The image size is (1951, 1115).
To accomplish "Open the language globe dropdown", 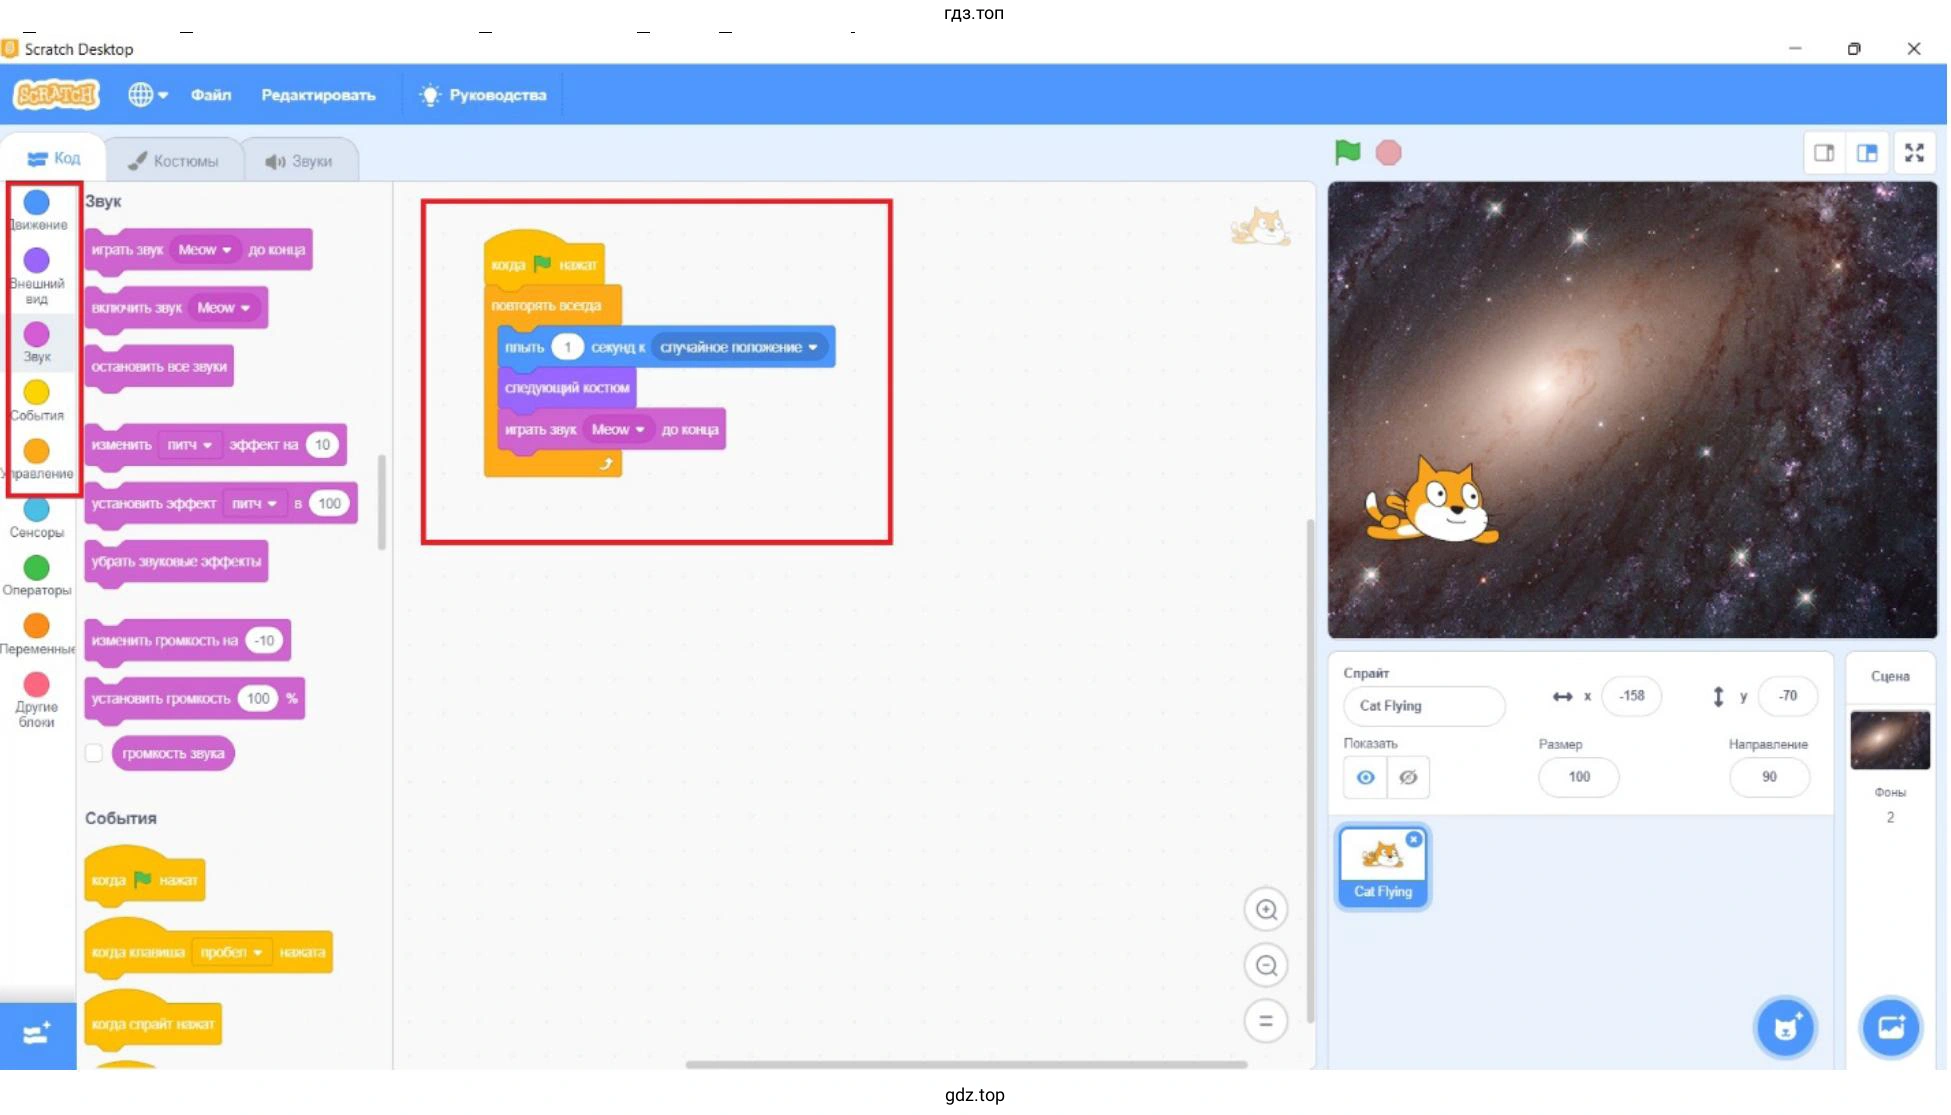I will click(147, 95).
